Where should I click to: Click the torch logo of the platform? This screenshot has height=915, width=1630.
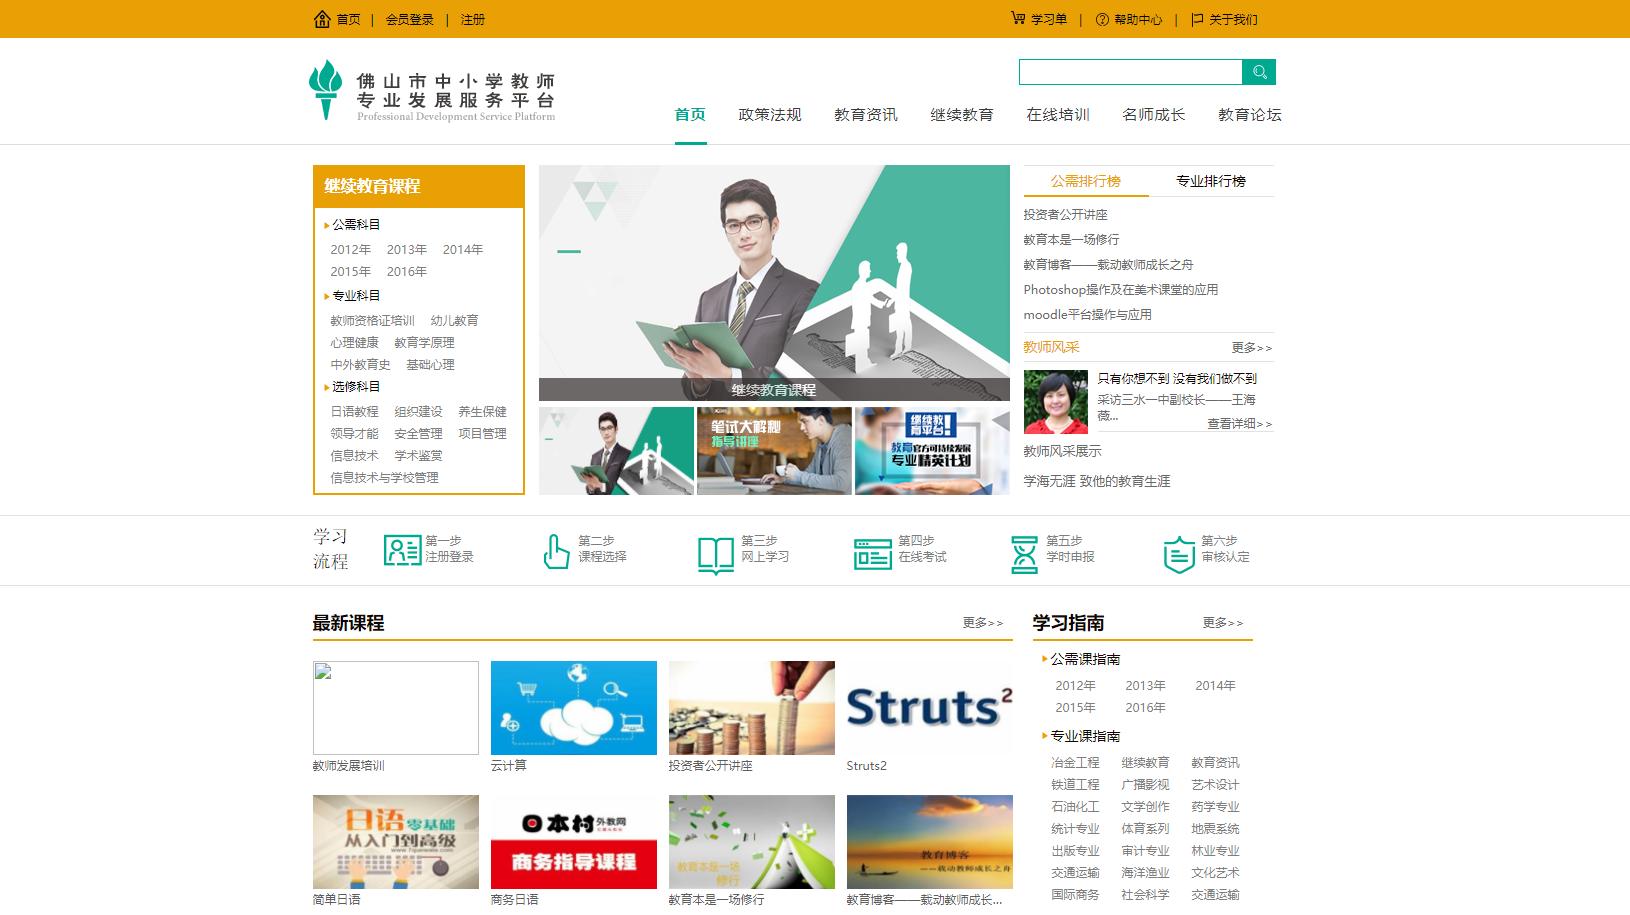tap(325, 90)
